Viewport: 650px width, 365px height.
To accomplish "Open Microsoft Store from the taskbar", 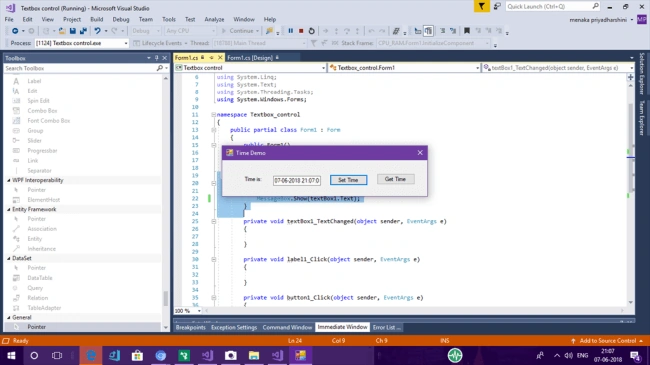I will [137, 355].
